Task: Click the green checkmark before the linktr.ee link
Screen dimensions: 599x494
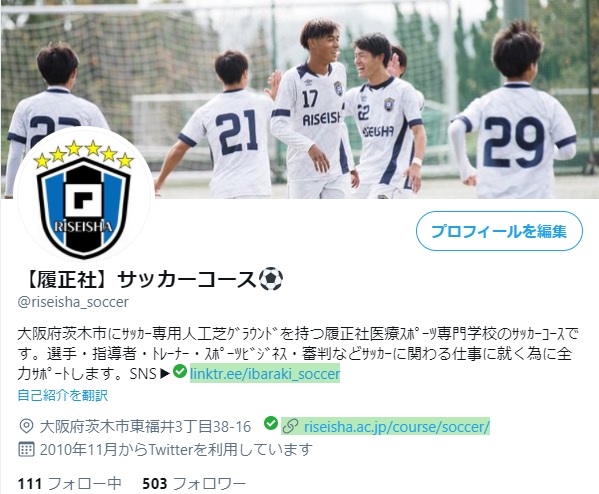Action: coord(180,371)
